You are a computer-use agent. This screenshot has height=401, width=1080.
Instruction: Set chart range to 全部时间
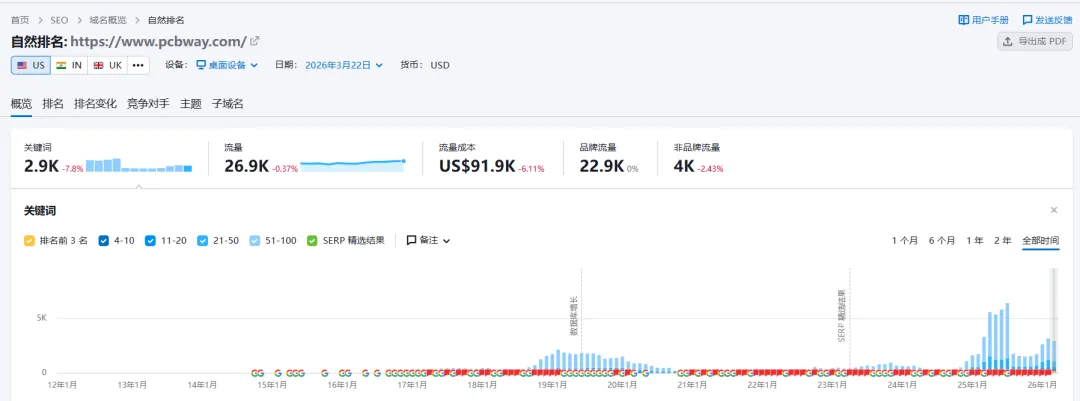point(1041,240)
